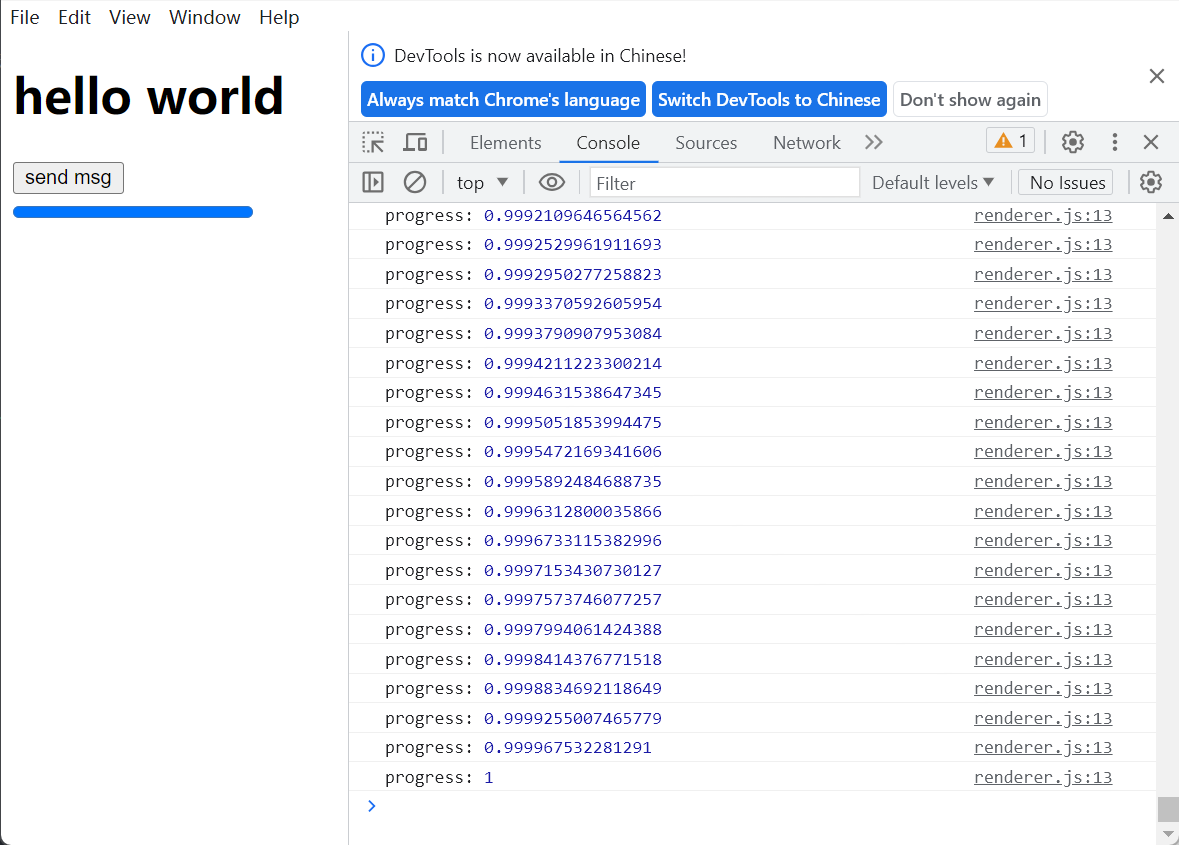Screen dimensions: 1179x845
Task: Focus the console Filter input field
Action: click(x=724, y=183)
